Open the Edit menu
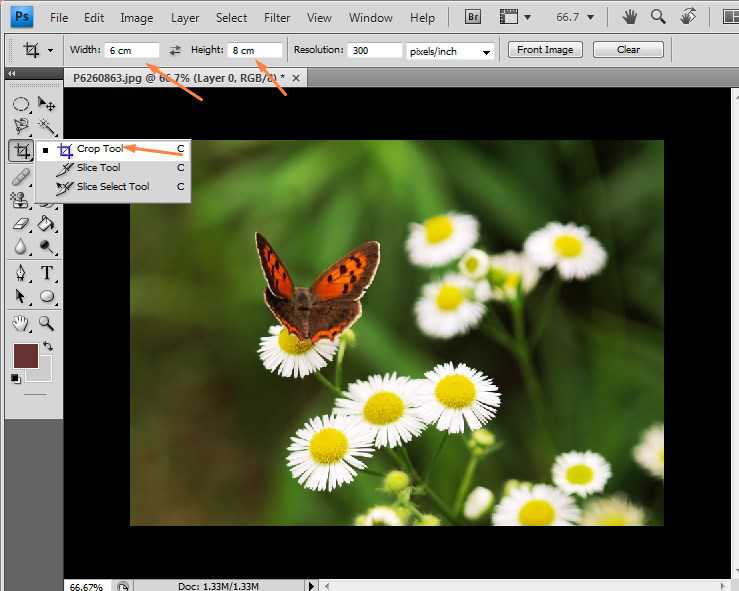The height and width of the screenshot is (591, 739). [94, 18]
